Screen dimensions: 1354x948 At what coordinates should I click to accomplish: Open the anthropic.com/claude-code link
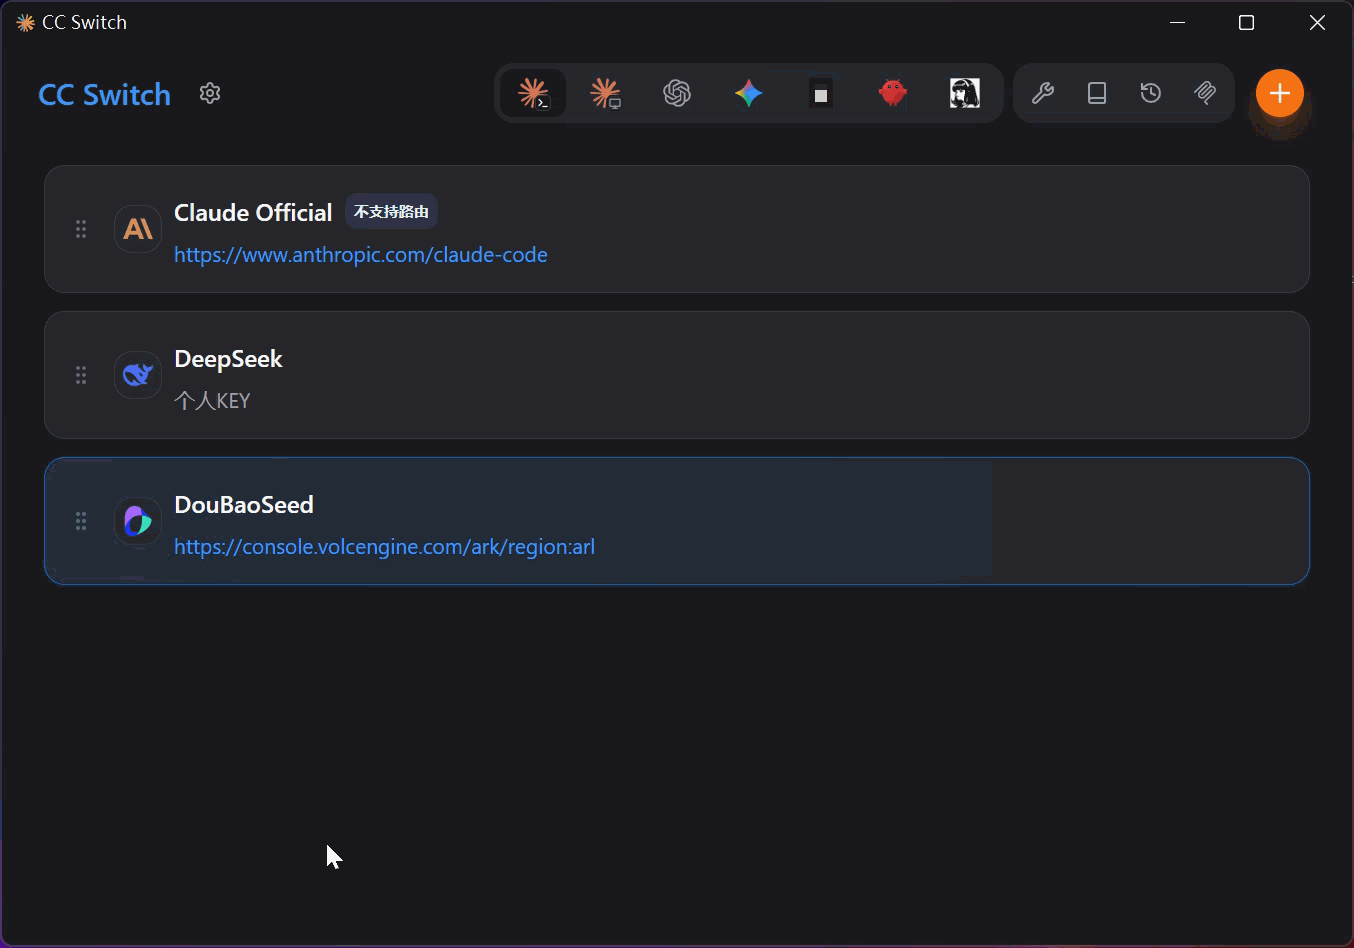[x=361, y=255]
